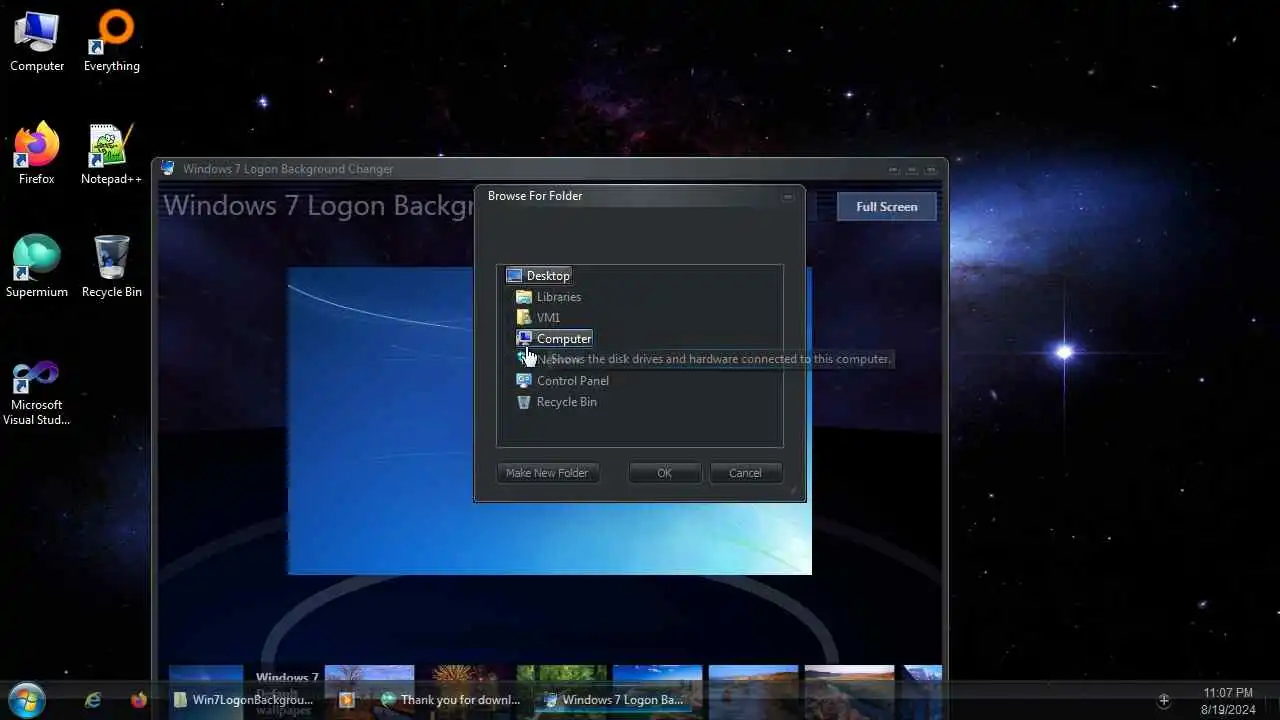Switch to Thank you for downl... taskbar item
This screenshot has height=720, width=1280.
451,700
